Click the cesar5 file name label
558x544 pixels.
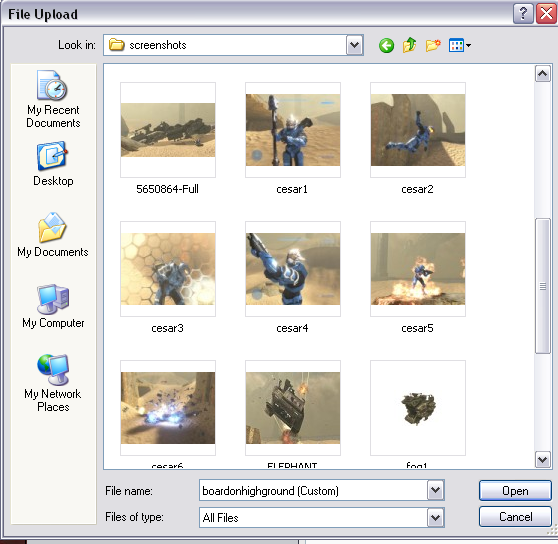[x=417, y=328]
